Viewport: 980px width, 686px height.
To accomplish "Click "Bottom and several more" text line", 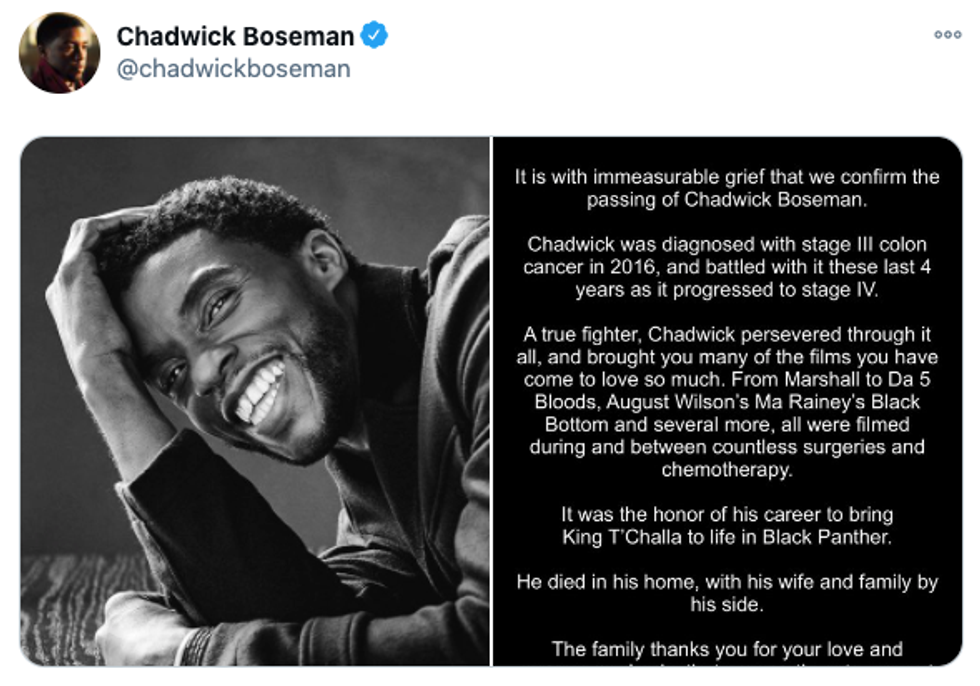I will 727,424.
